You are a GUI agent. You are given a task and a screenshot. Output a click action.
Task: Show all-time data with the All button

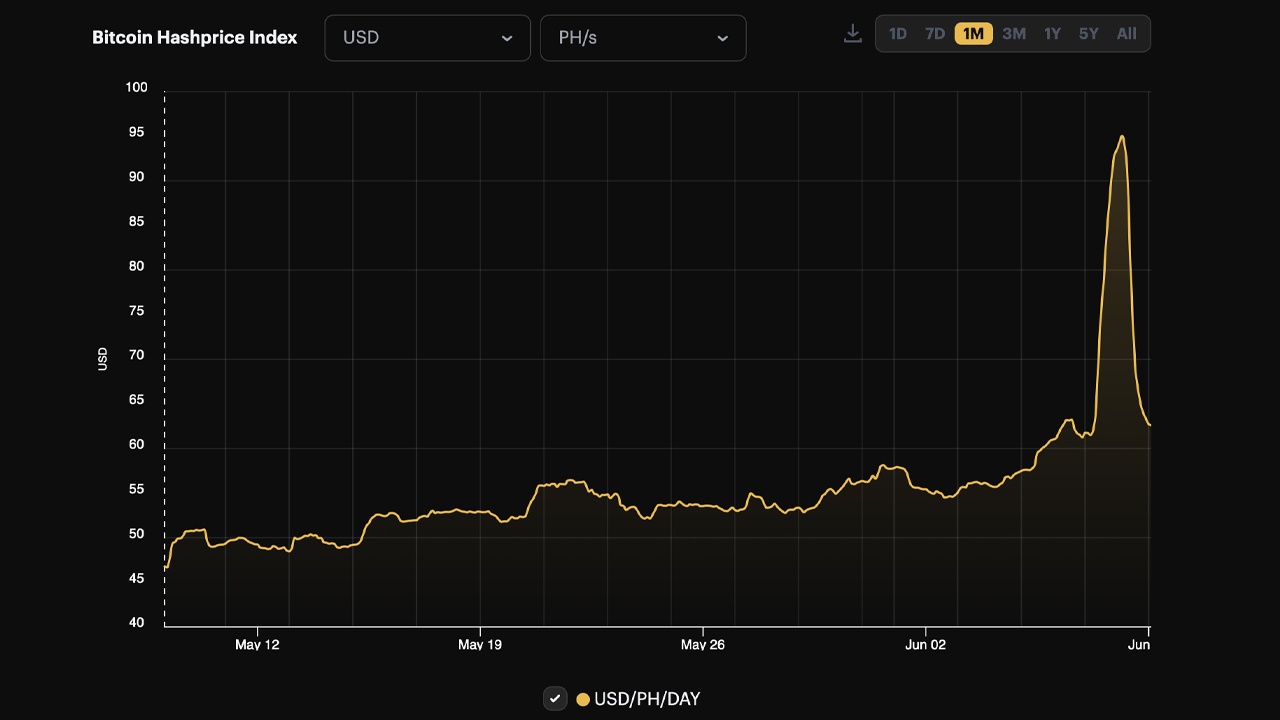click(1126, 33)
